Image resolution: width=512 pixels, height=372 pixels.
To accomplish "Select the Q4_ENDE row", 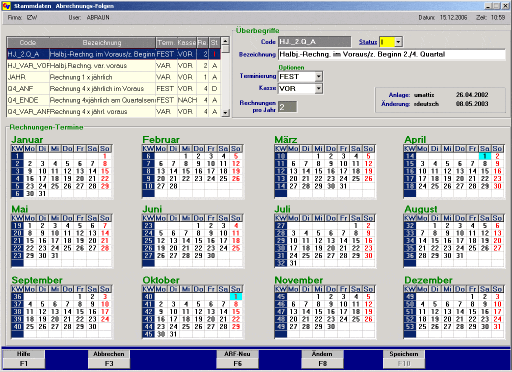I will pos(113,100).
